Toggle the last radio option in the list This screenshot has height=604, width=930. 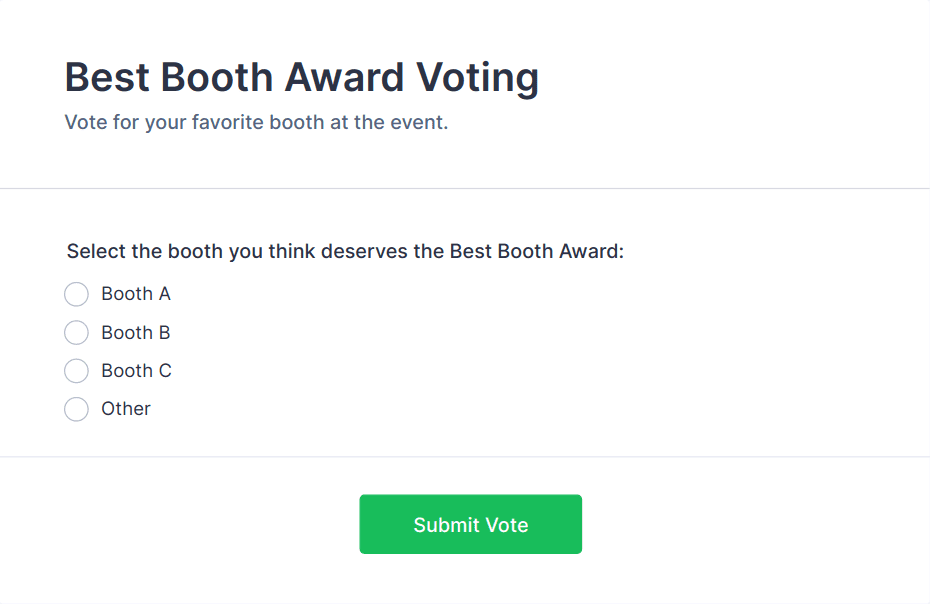[76, 409]
